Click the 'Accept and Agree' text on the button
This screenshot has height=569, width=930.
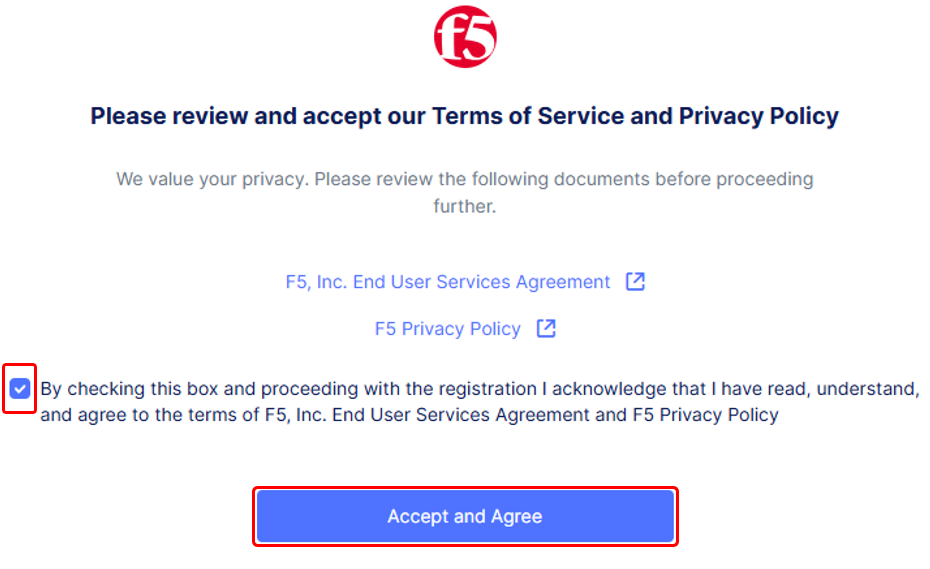pos(465,517)
